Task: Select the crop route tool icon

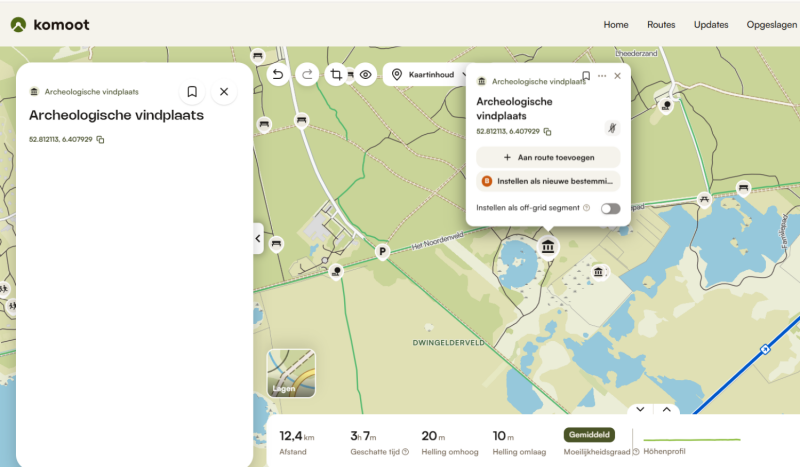Action: [336, 75]
